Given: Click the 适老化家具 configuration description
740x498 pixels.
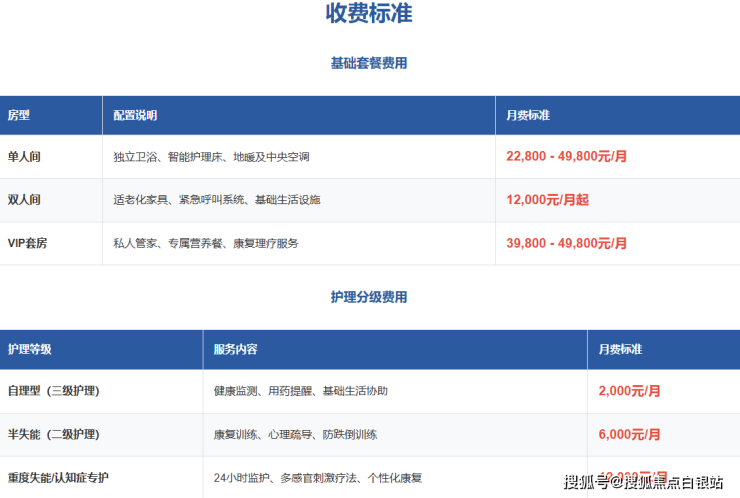Looking at the screenshot, I should tap(216, 200).
